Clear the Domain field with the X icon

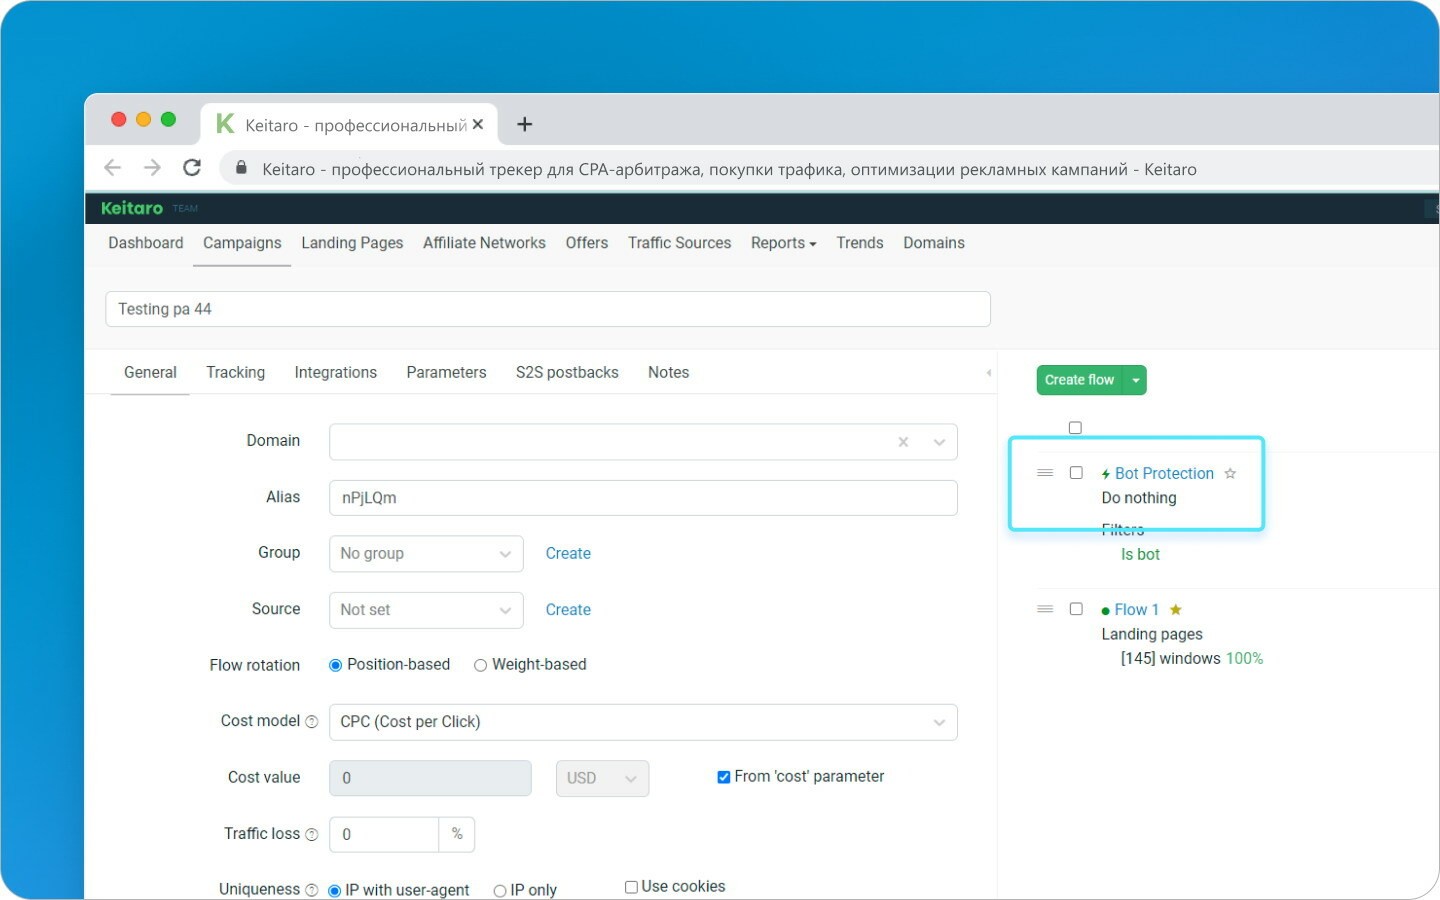point(903,442)
